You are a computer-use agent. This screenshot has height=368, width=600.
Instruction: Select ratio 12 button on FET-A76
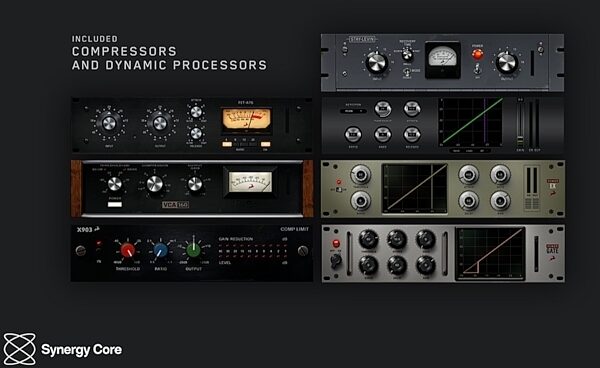[x=244, y=144]
